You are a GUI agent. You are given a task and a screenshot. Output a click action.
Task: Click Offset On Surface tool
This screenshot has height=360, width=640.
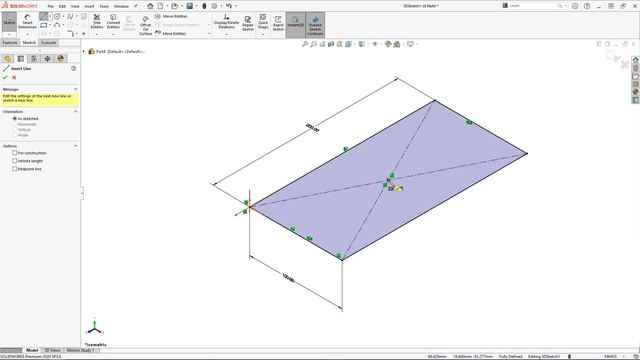(x=145, y=25)
